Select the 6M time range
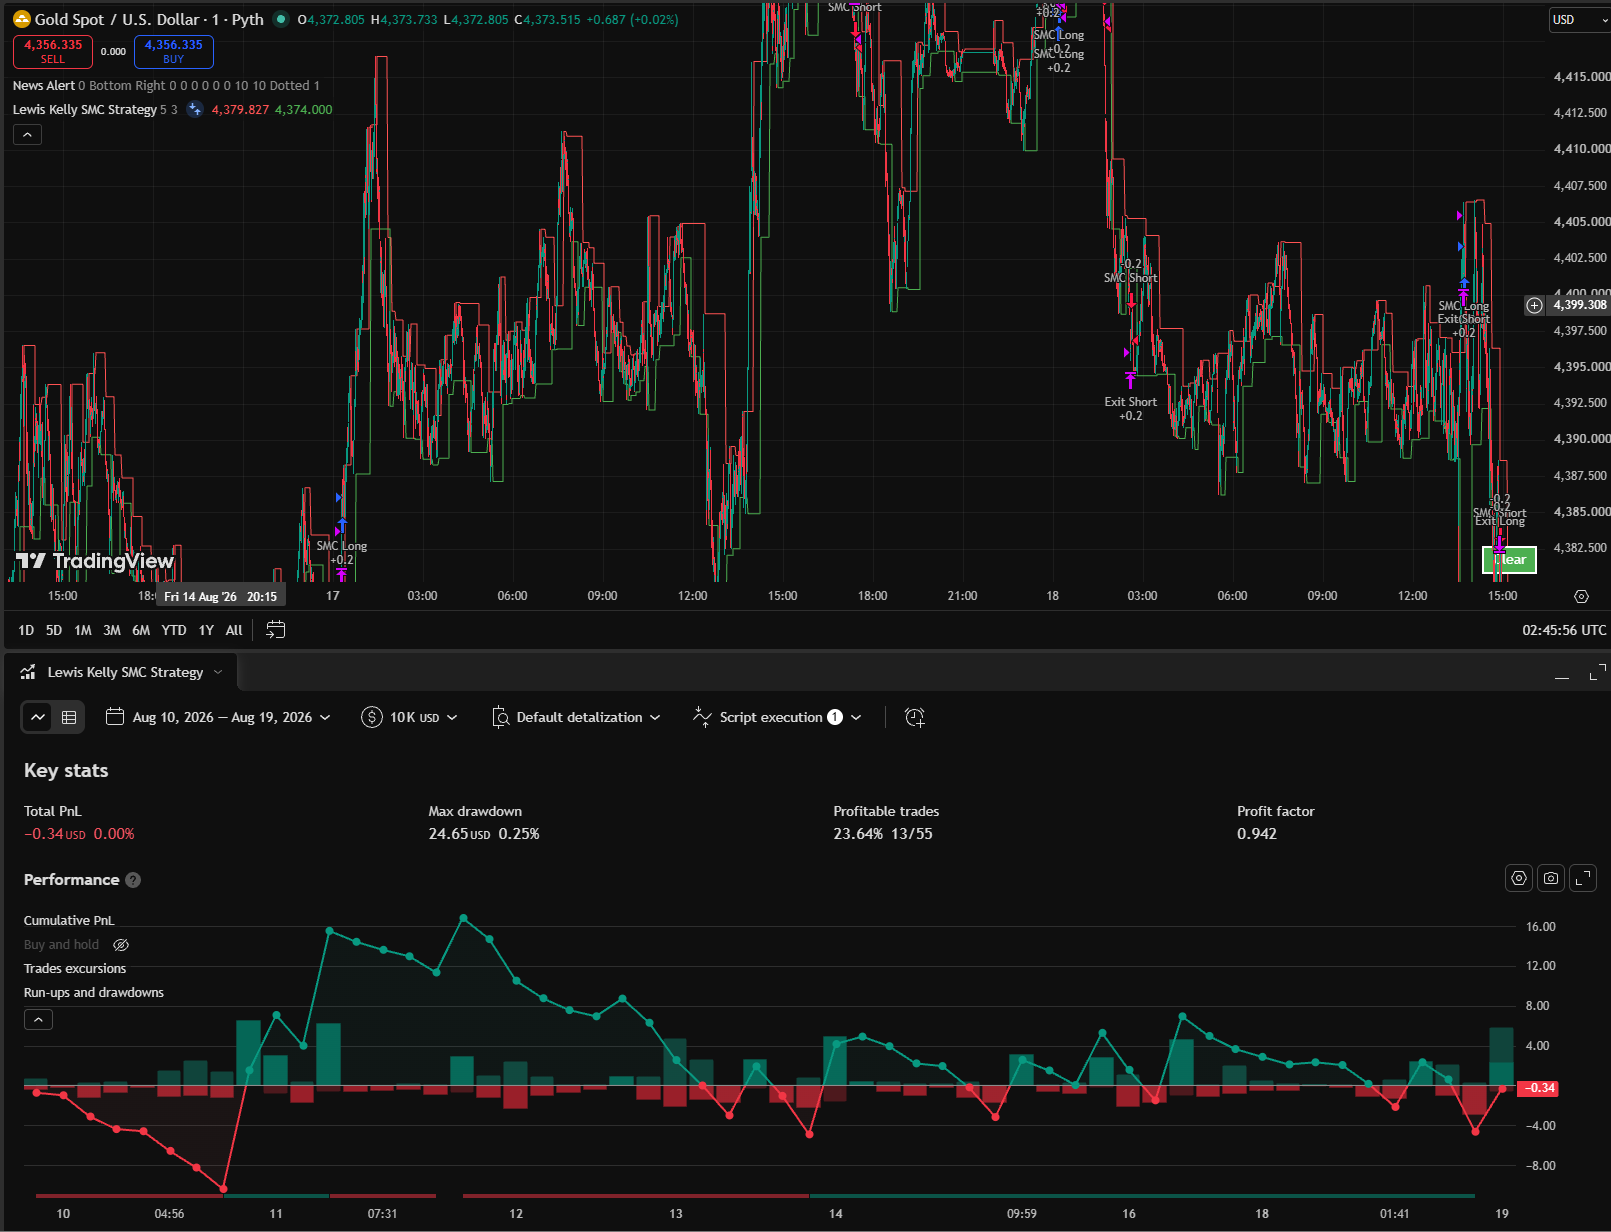Image resolution: width=1611 pixels, height=1232 pixels. pyautogui.click(x=141, y=630)
